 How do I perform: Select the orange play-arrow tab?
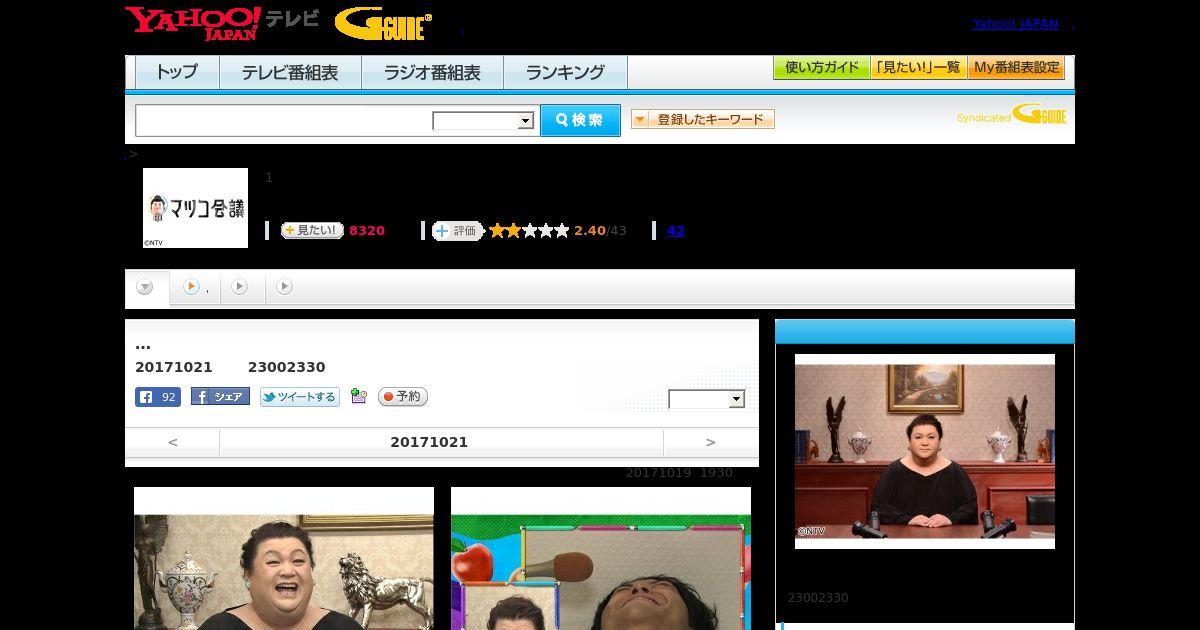coord(191,287)
